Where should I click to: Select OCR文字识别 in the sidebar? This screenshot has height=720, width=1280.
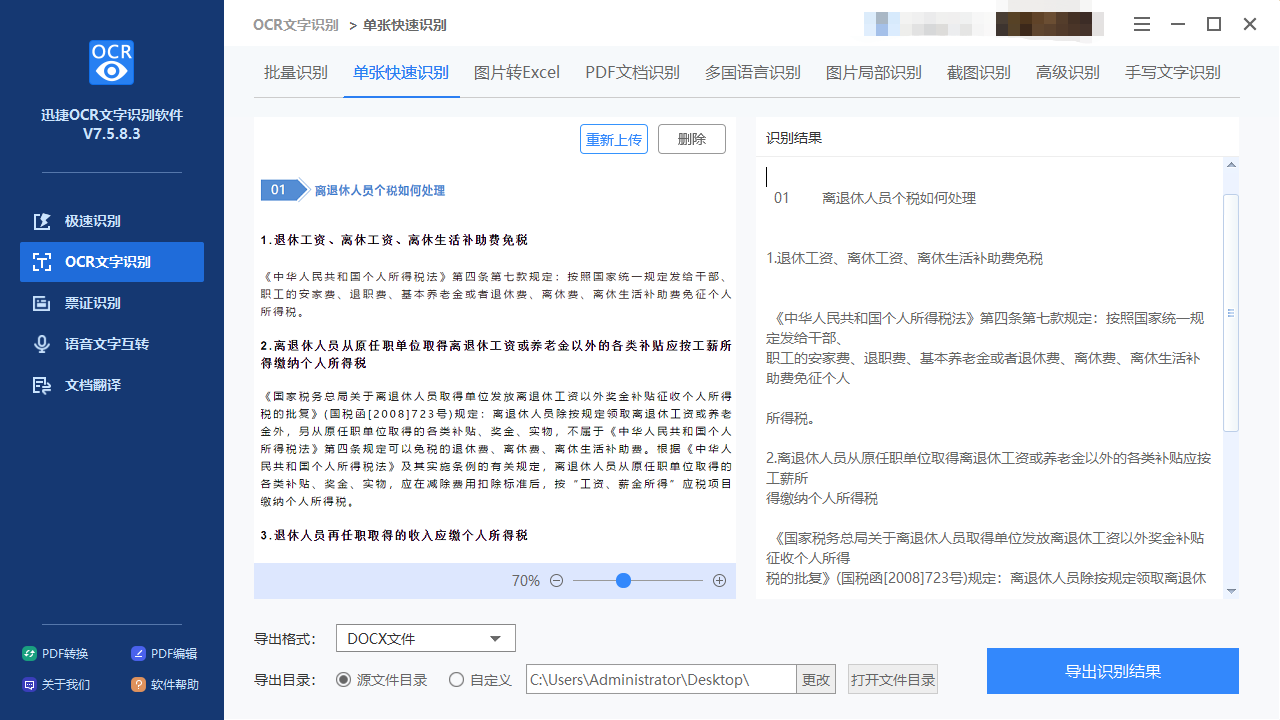click(x=112, y=262)
